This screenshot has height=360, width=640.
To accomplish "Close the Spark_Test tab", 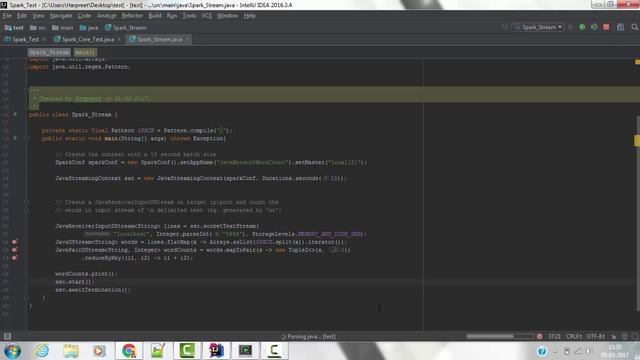I will (44, 39).
